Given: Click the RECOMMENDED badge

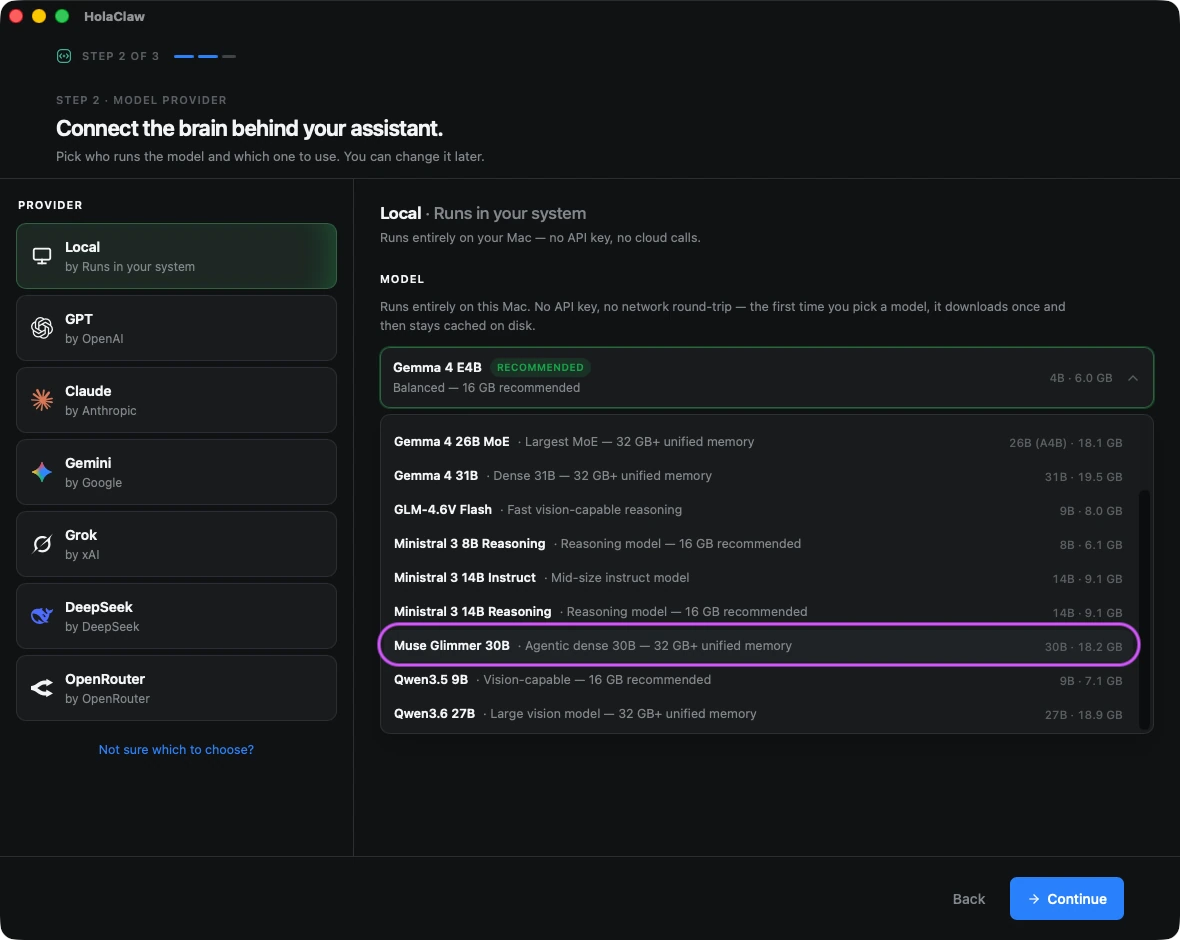Looking at the screenshot, I should [x=540, y=367].
